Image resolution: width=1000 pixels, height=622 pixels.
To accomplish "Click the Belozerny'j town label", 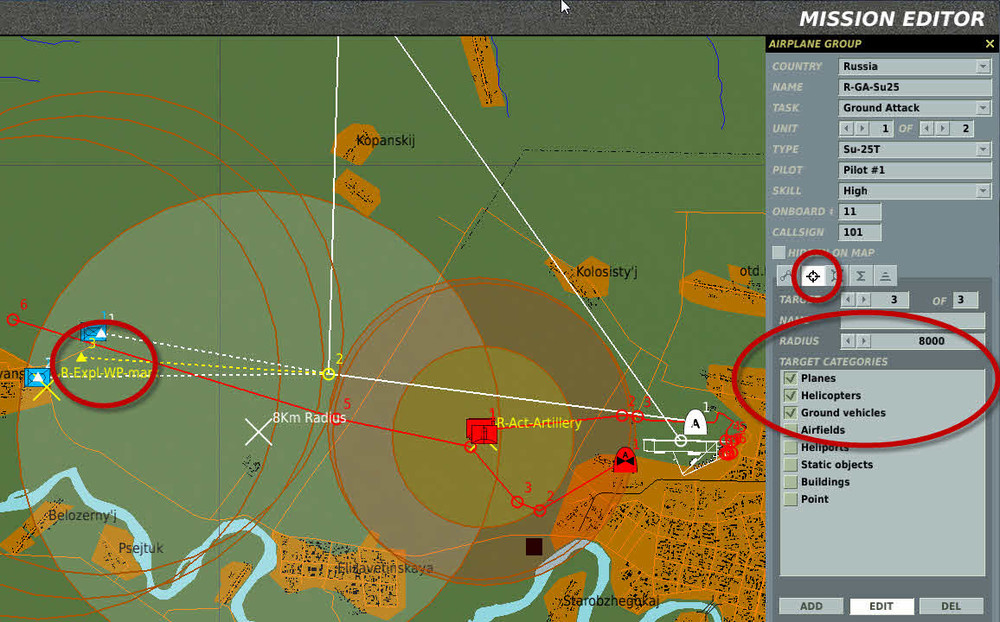I will pos(83,515).
